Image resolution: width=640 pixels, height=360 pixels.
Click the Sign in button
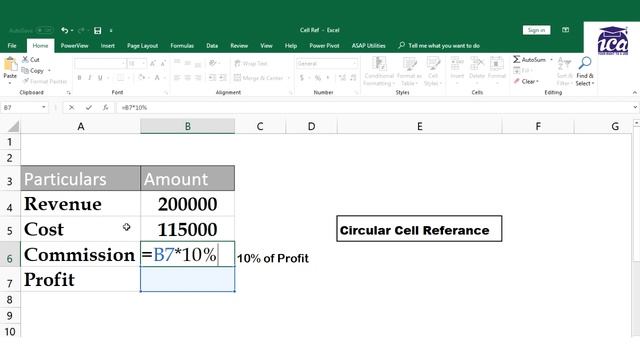pos(536,30)
